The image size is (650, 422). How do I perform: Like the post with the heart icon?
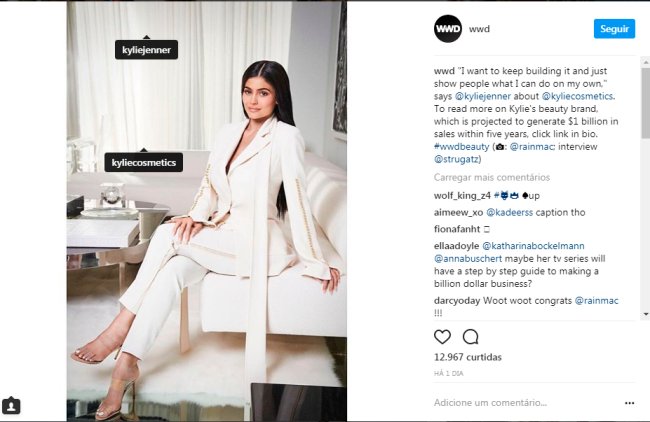click(x=442, y=337)
